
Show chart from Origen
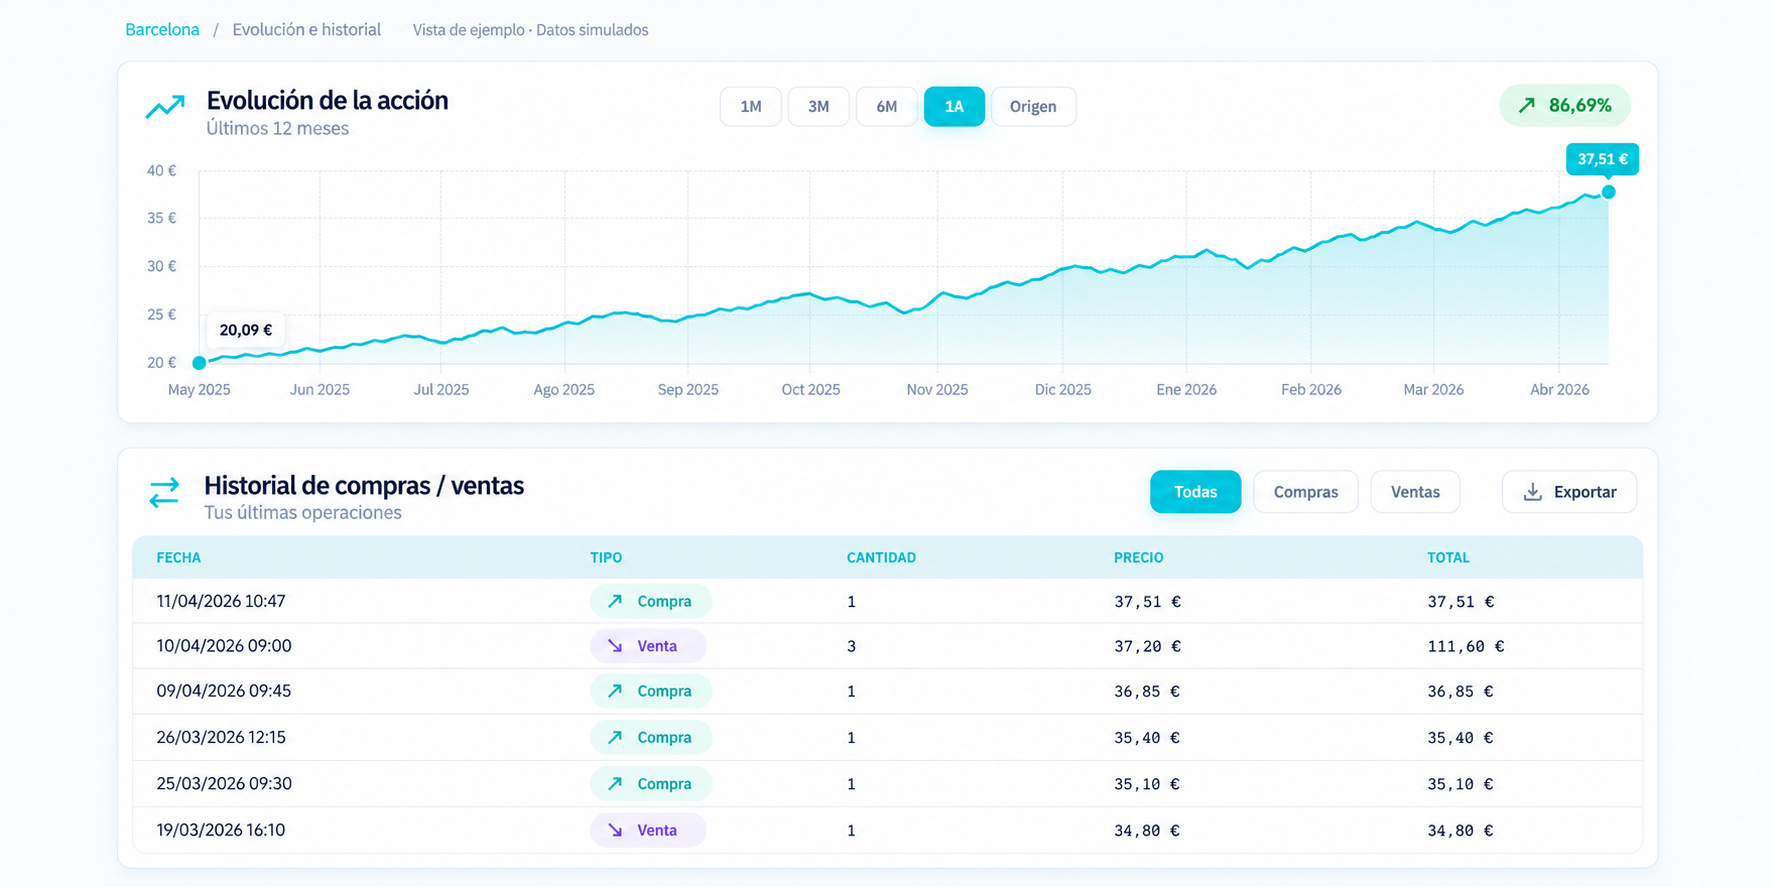pos(1033,107)
